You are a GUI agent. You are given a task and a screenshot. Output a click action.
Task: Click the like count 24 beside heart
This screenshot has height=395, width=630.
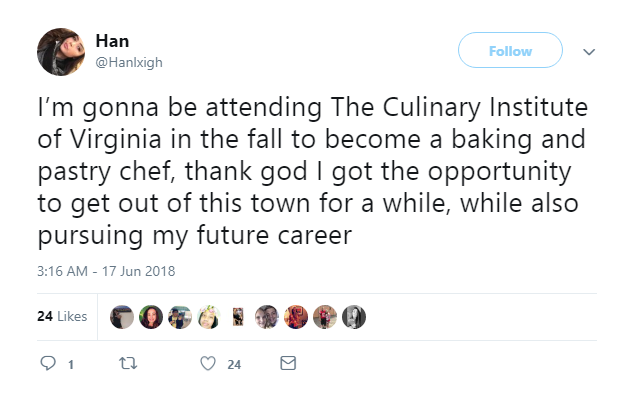(234, 364)
